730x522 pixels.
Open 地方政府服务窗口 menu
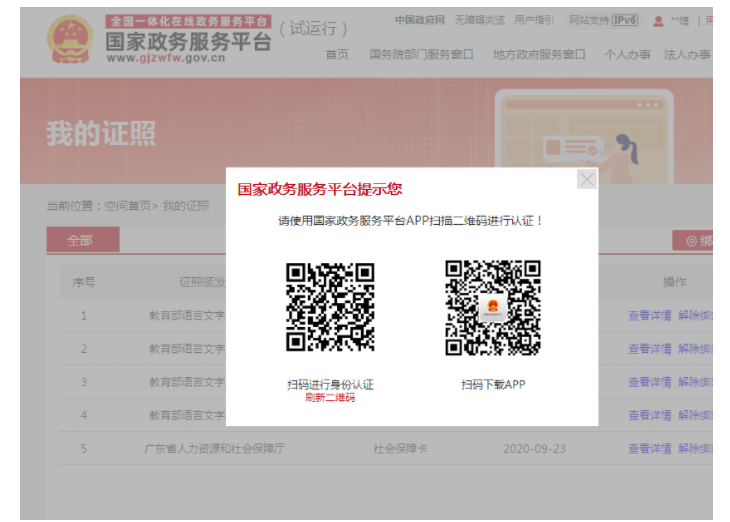pos(539,54)
